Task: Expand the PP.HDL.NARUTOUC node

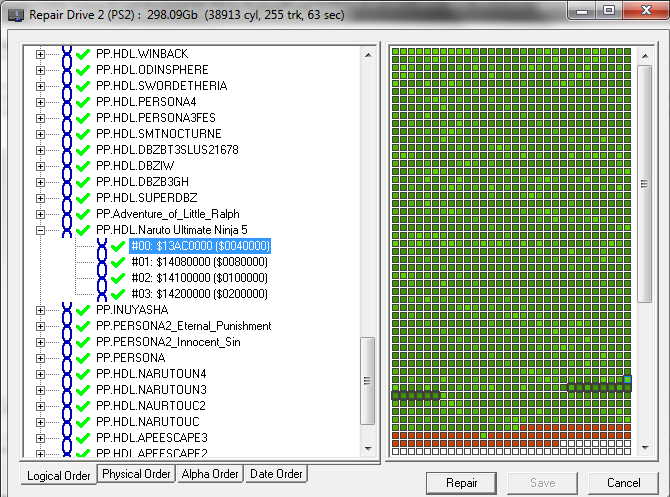Action: coord(40,422)
